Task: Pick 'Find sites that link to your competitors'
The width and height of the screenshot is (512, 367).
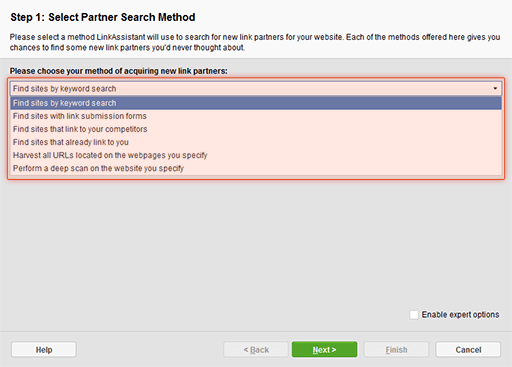Action: 256,129
